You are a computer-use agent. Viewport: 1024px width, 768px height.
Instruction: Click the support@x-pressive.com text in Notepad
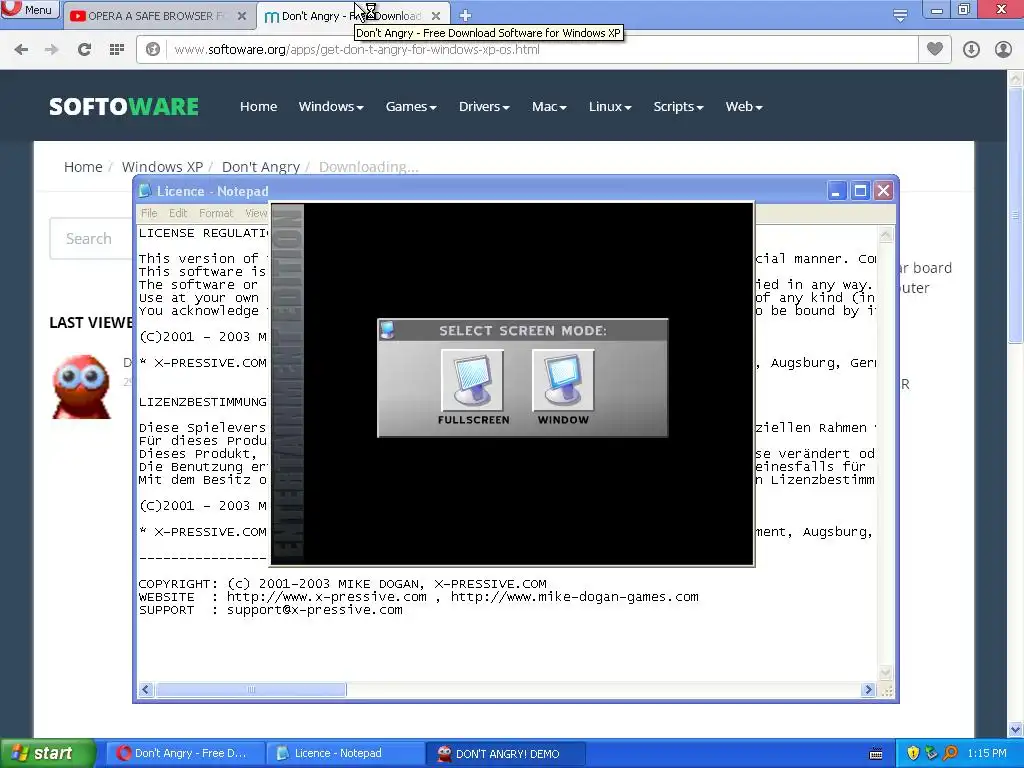point(314,610)
